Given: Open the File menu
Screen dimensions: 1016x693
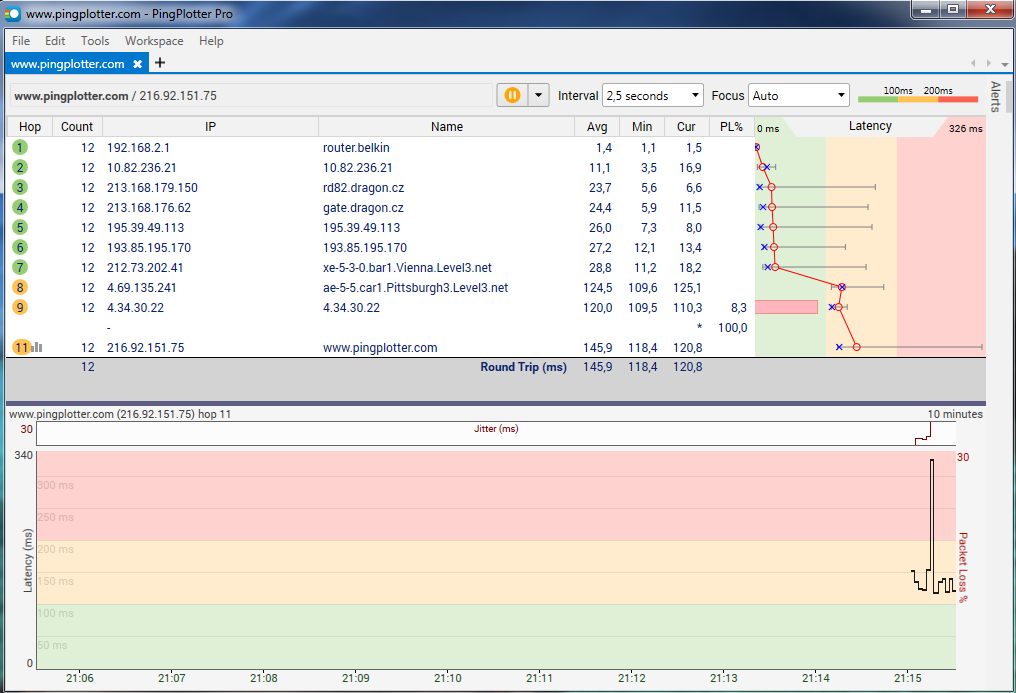Looking at the screenshot, I should click(21, 41).
